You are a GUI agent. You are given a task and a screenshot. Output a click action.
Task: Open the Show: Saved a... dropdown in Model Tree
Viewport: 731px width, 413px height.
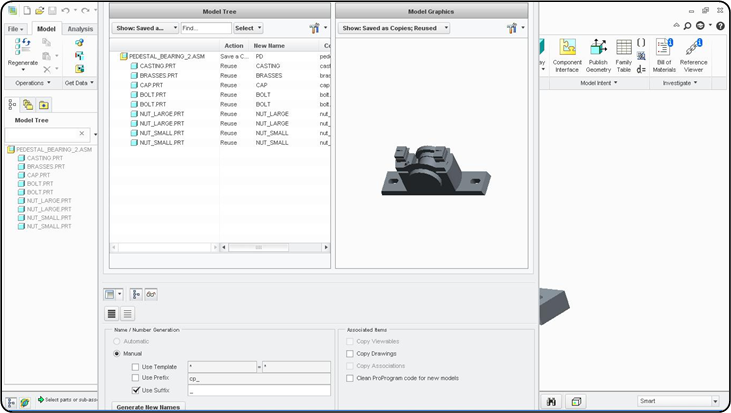[x=145, y=28]
